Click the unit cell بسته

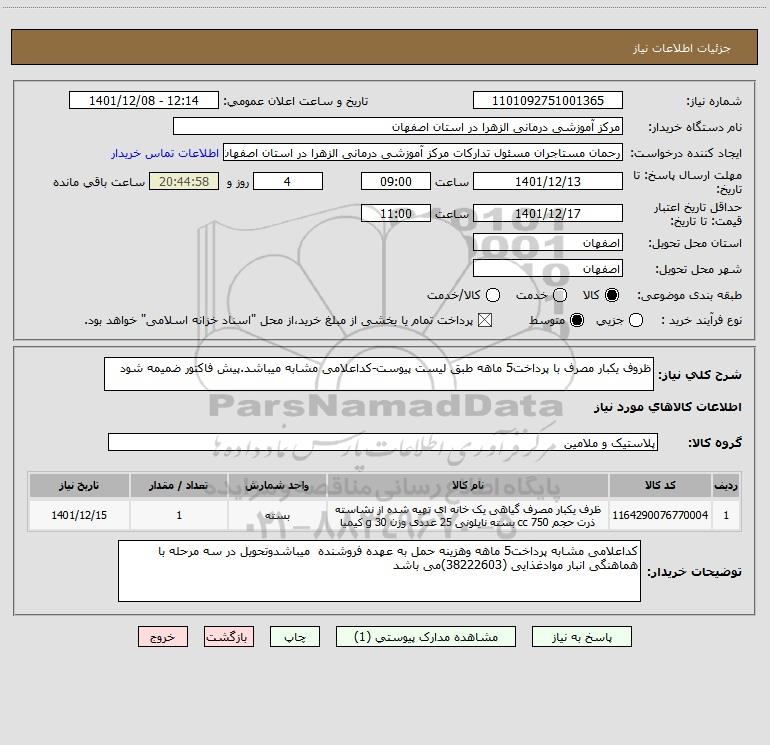pos(277,515)
